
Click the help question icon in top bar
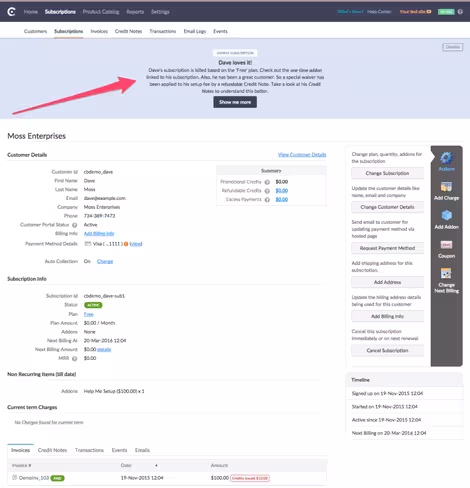coord(460,12)
